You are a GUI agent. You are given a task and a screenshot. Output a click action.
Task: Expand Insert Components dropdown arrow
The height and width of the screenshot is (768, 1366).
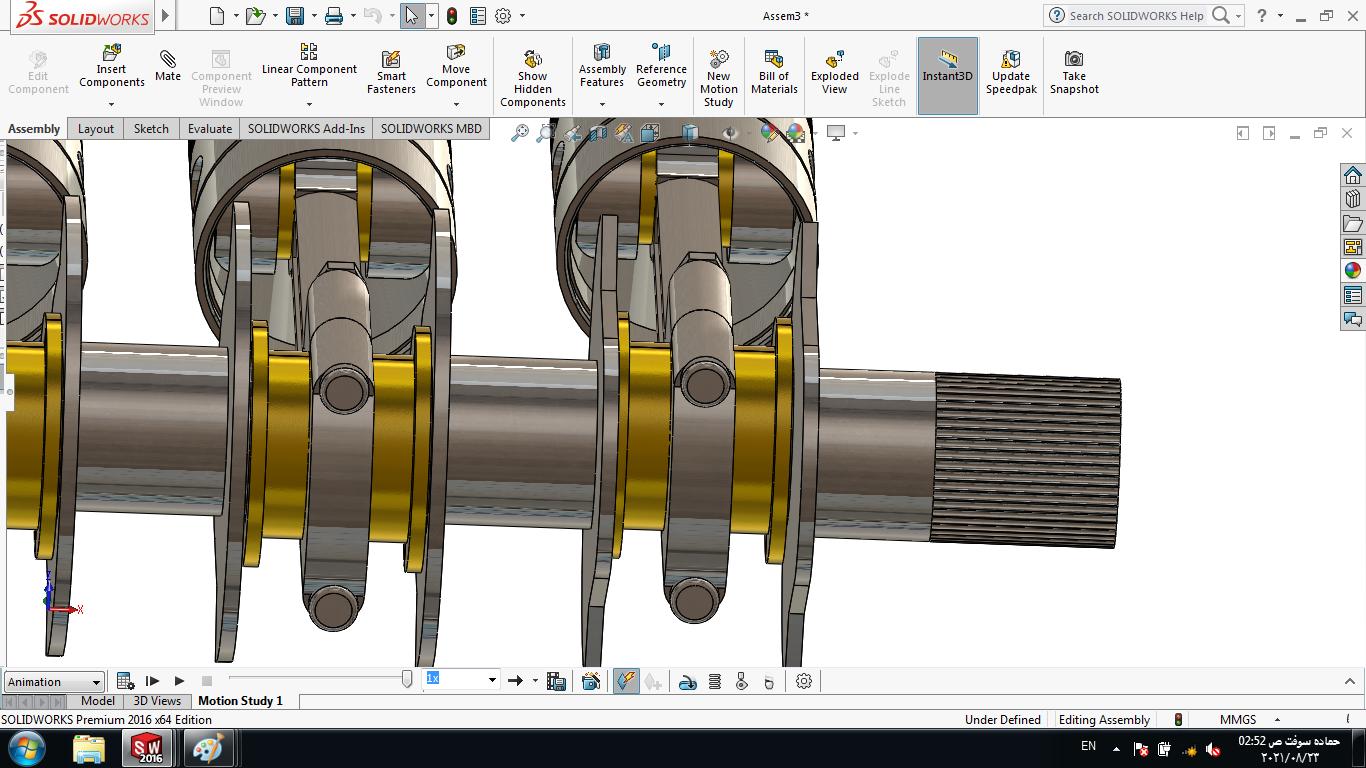coord(112,104)
